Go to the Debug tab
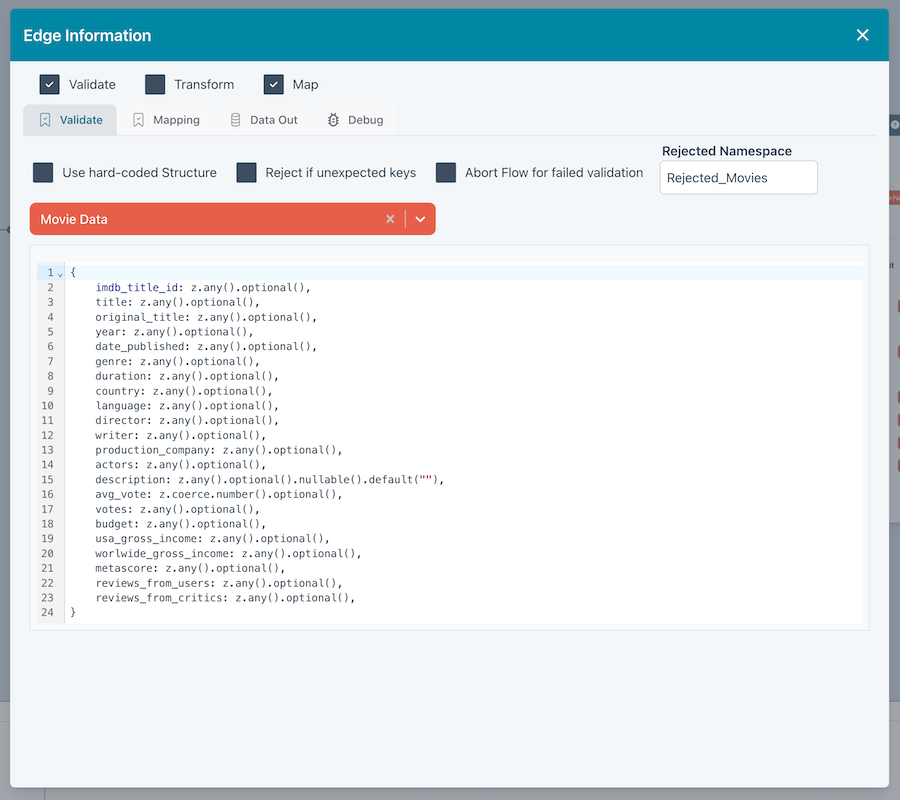Image resolution: width=900 pixels, height=800 pixels. [365, 120]
